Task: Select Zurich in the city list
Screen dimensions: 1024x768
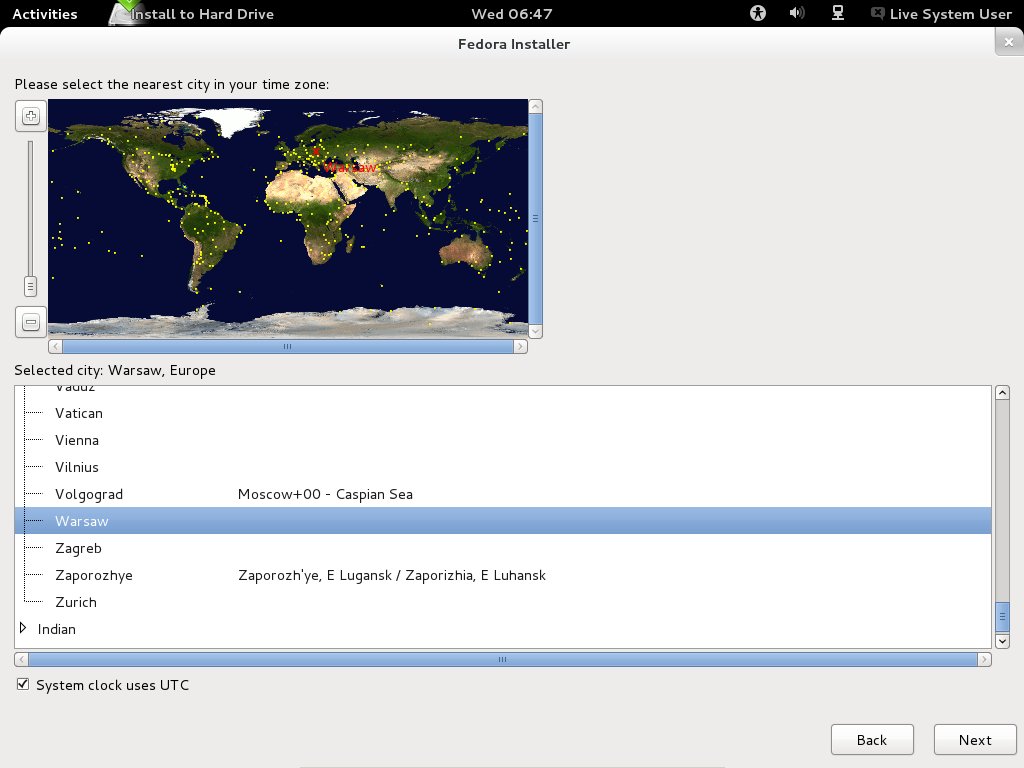Action: coord(503,602)
